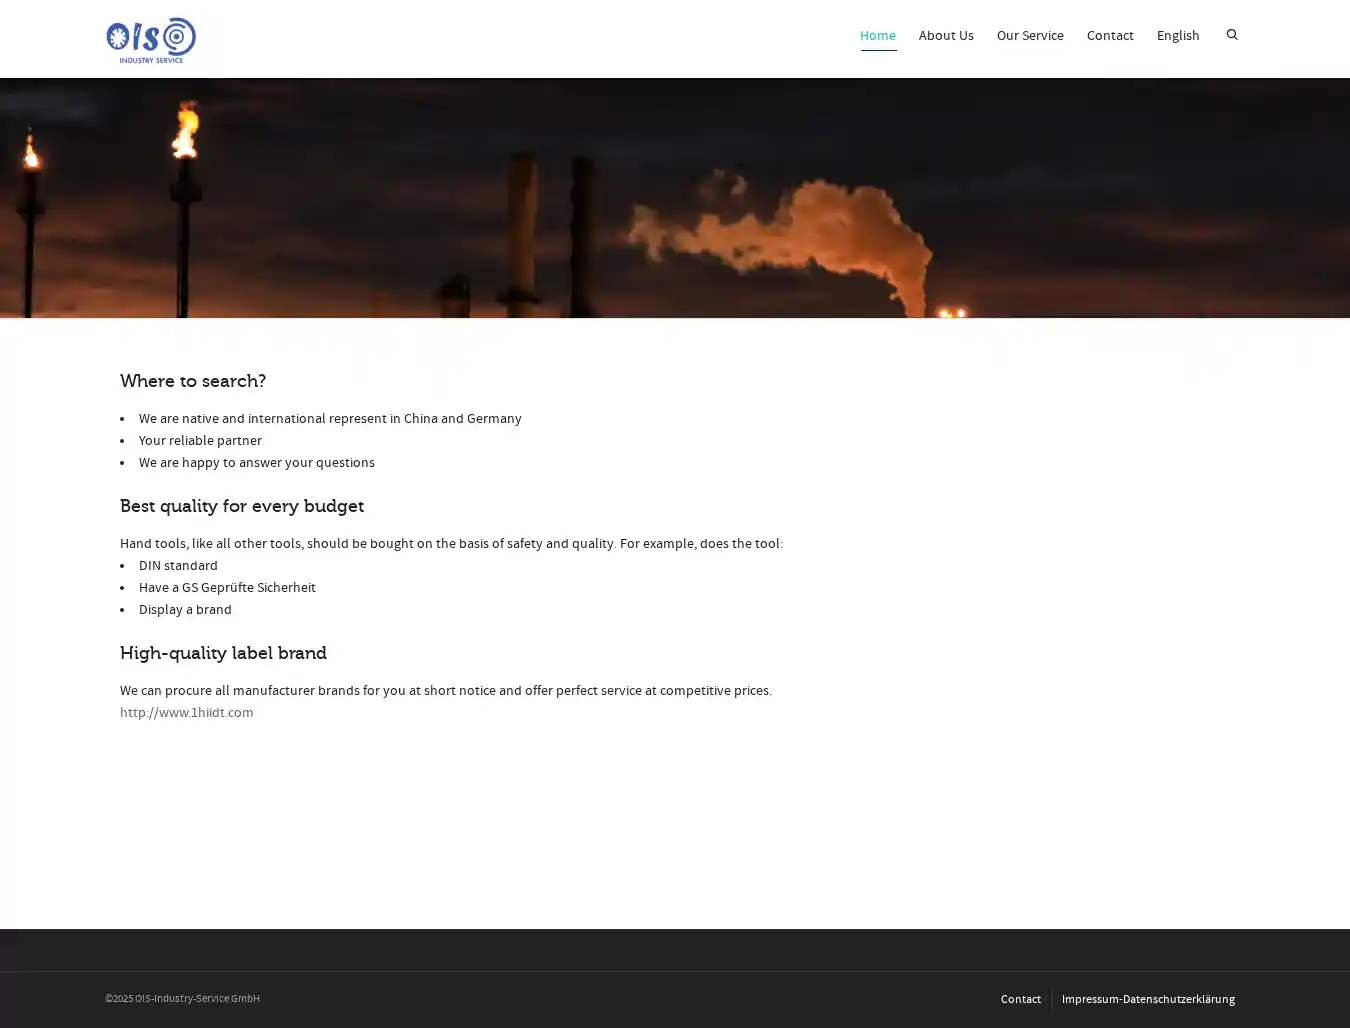The width and height of the screenshot is (1350, 1028).
Task: Go to the Home menu item
Action: click(x=877, y=36)
